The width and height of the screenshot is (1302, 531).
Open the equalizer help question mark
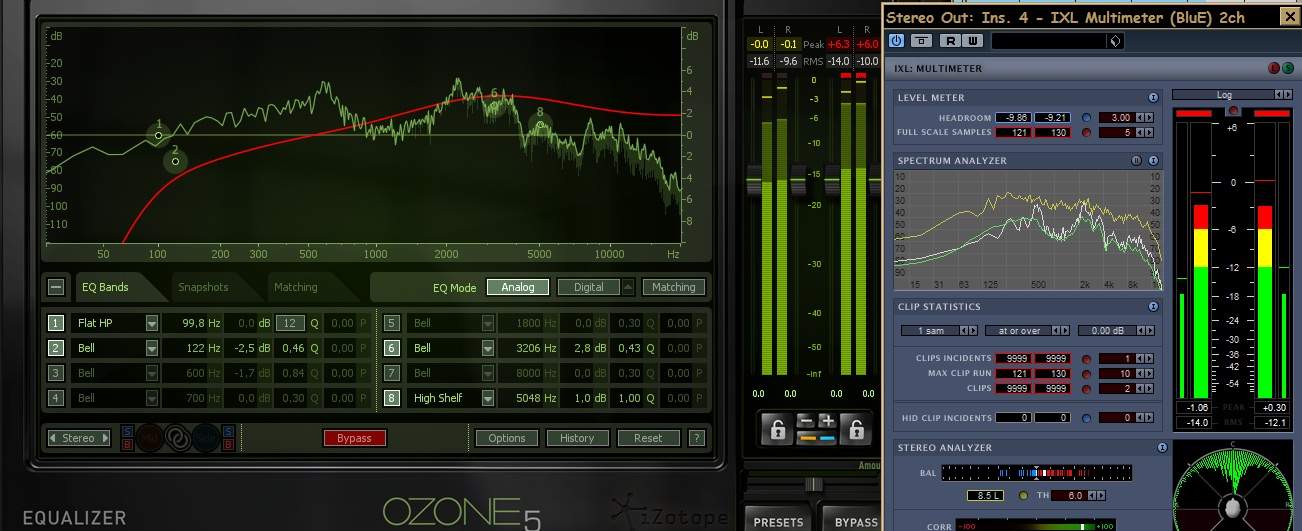697,438
